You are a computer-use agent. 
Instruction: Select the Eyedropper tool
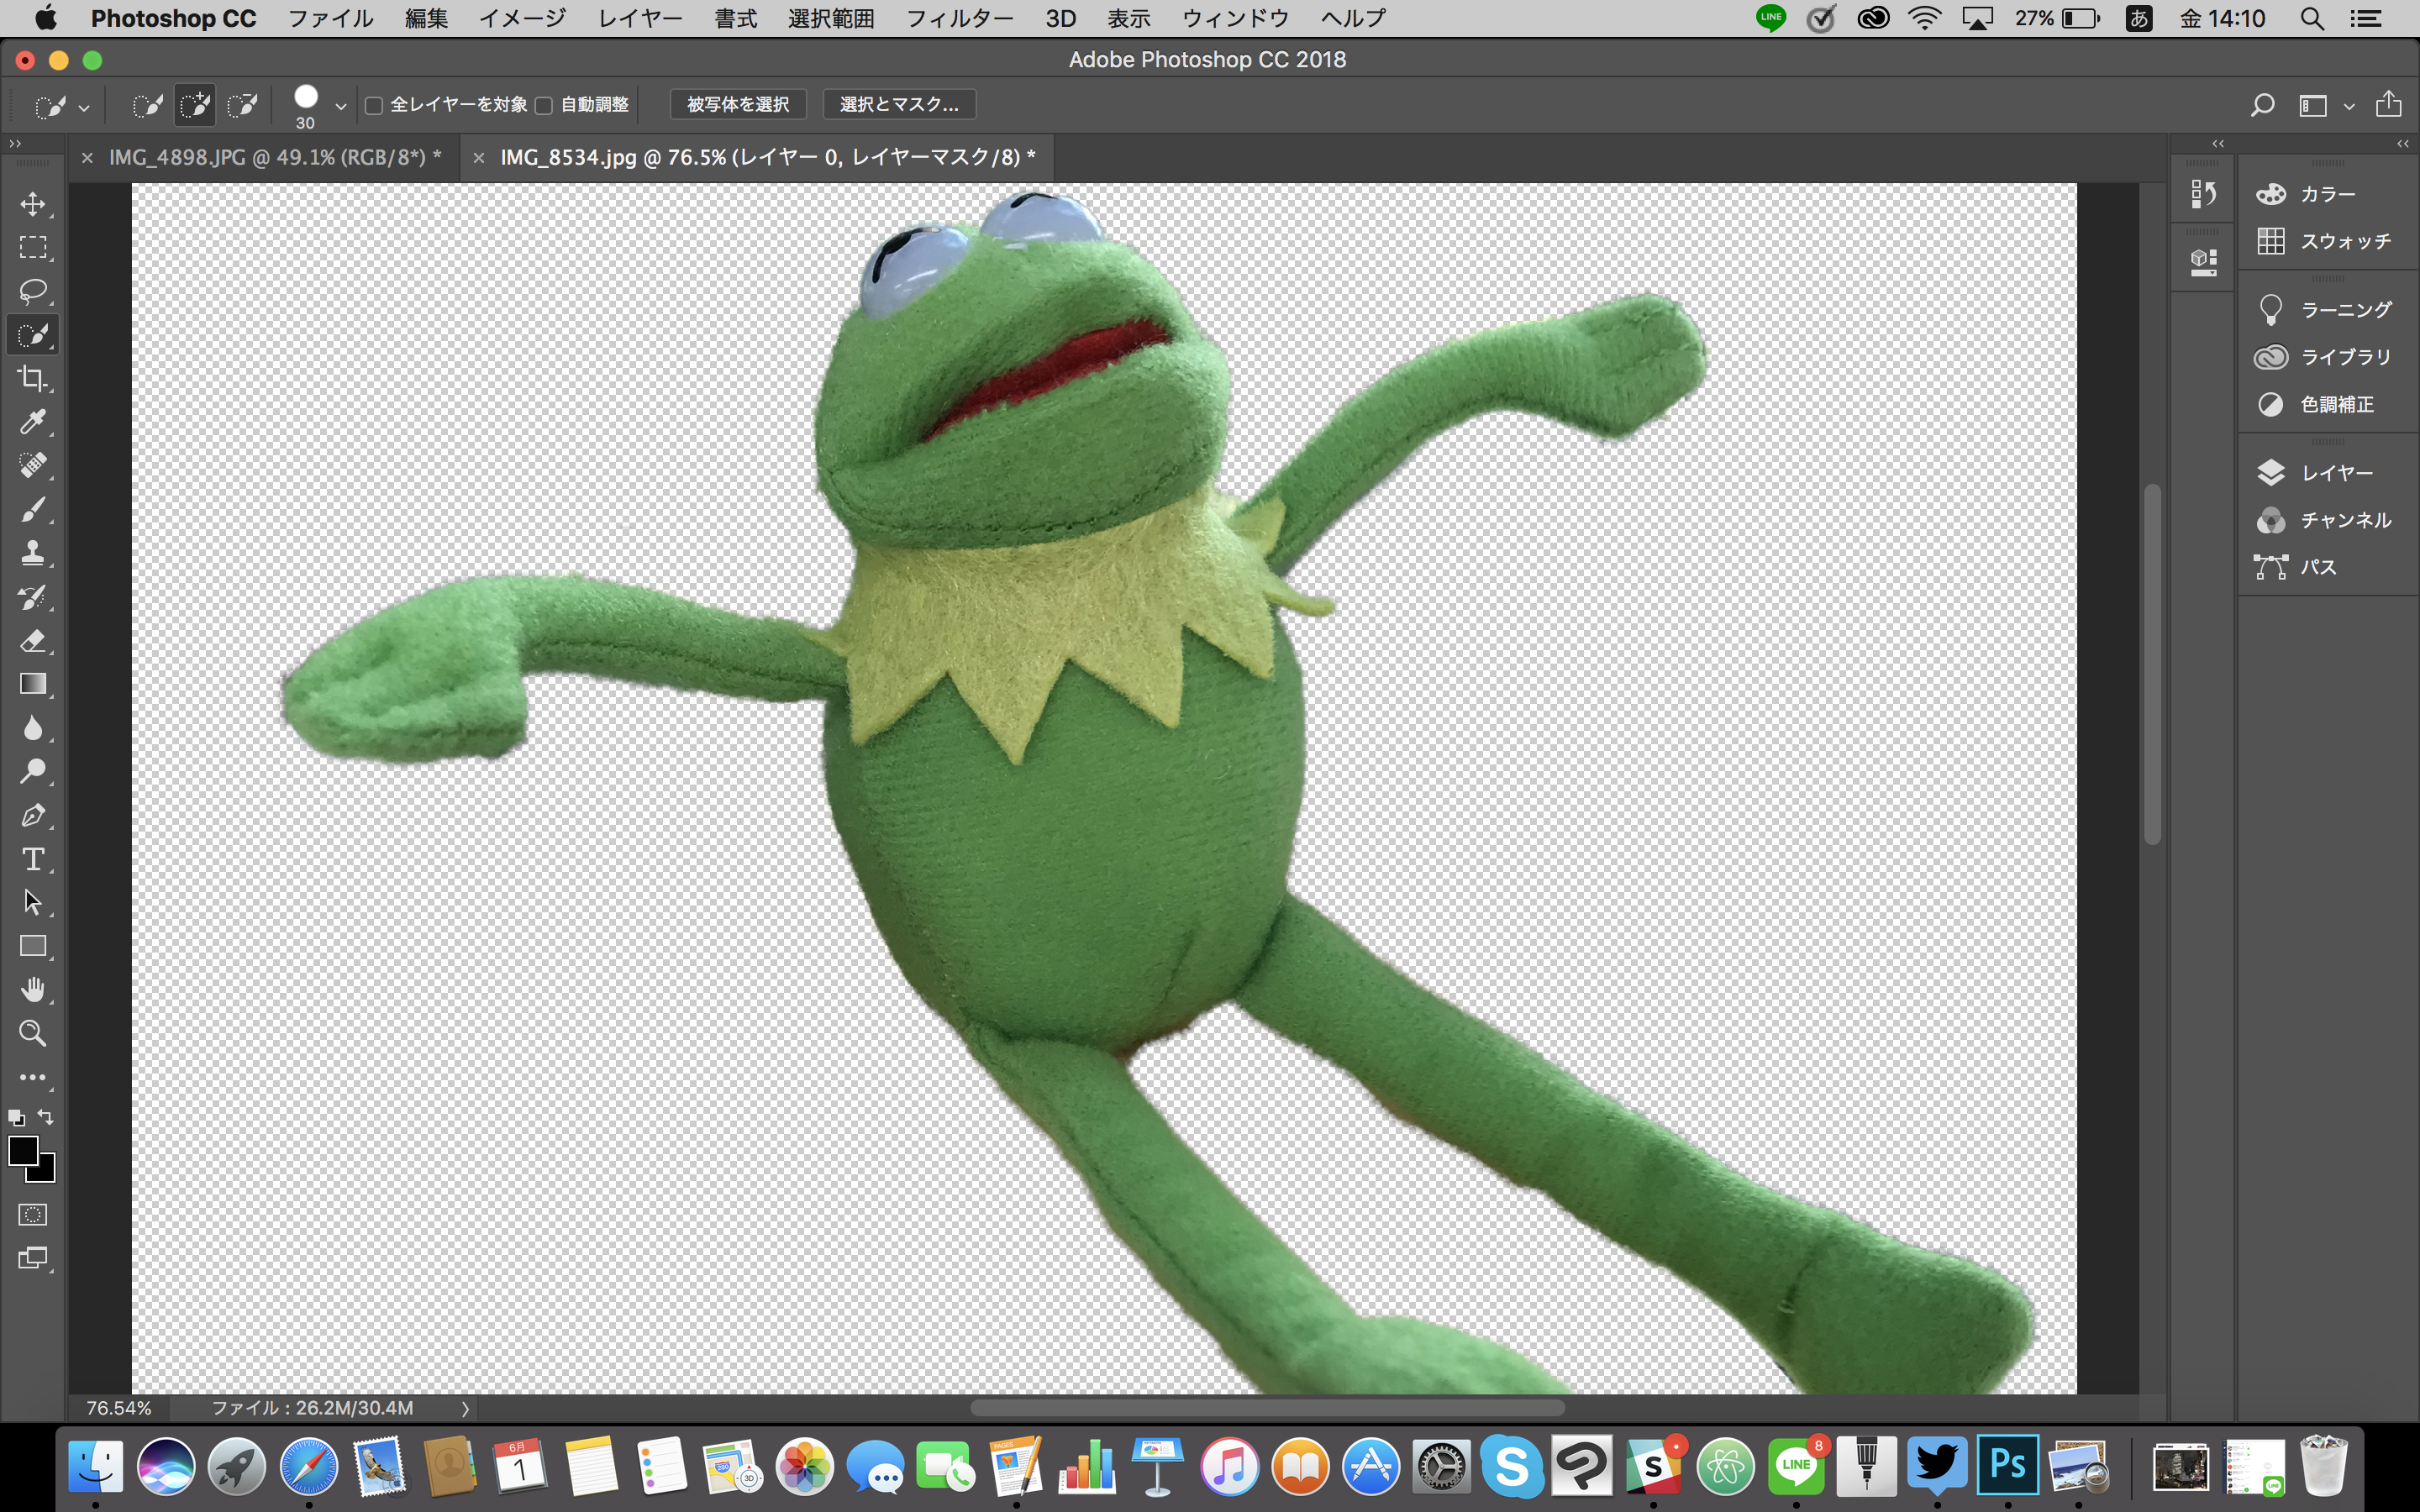pos(33,422)
